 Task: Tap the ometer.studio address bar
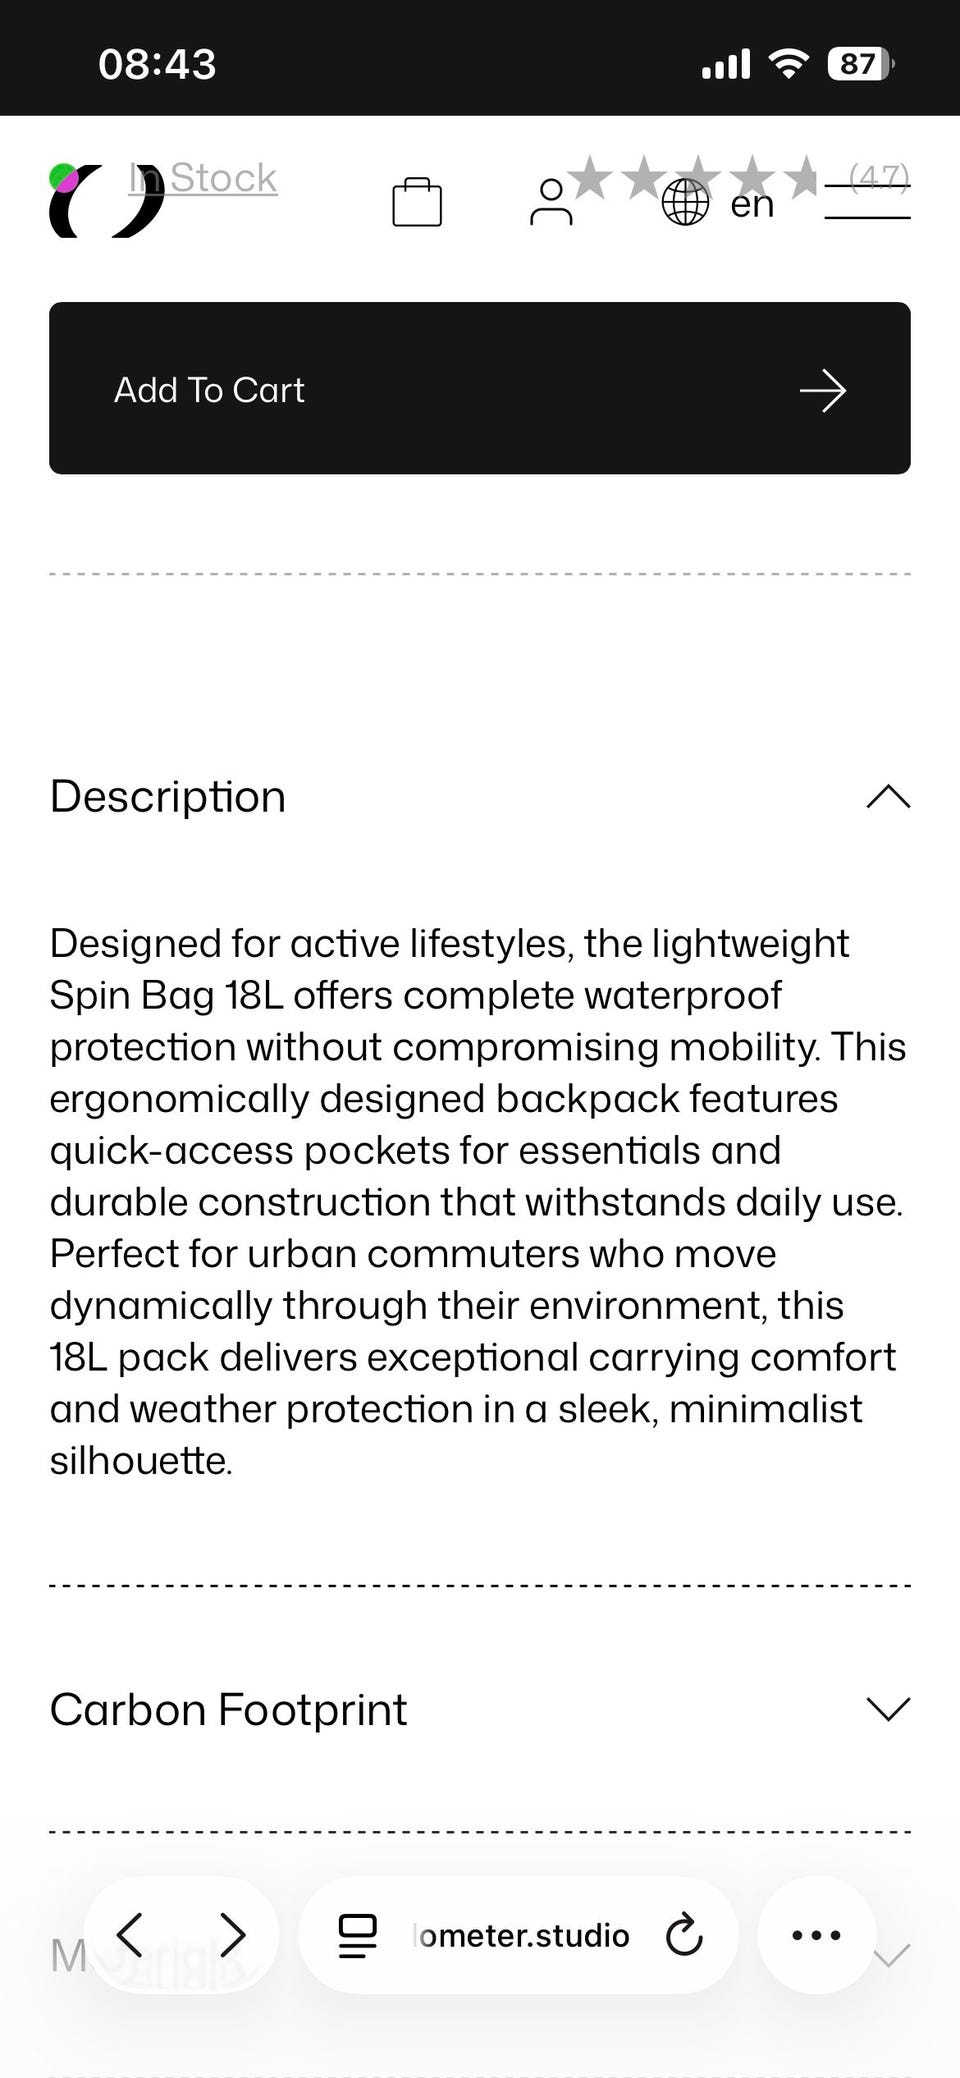[524, 1935]
